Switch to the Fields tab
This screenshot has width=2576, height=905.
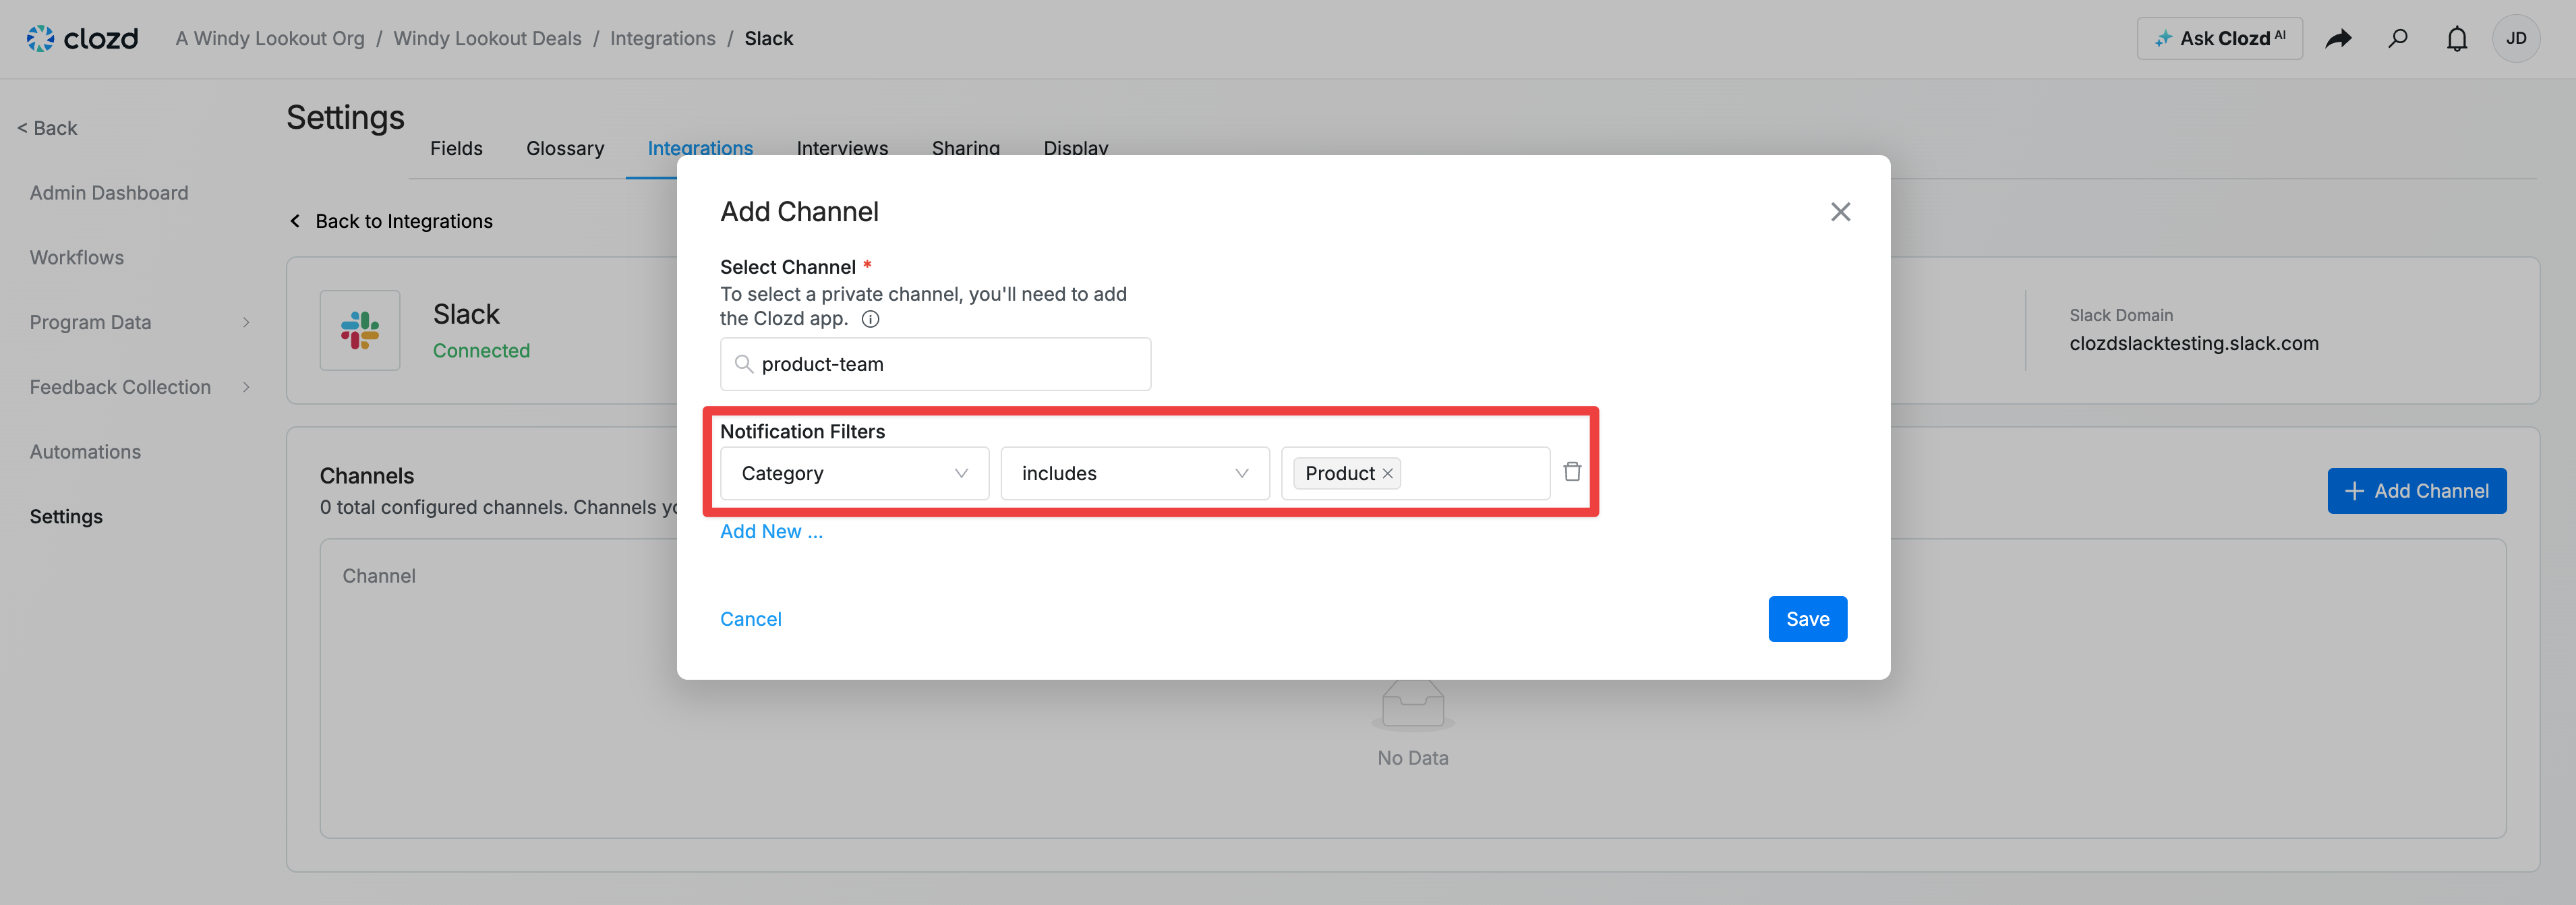[x=456, y=149]
